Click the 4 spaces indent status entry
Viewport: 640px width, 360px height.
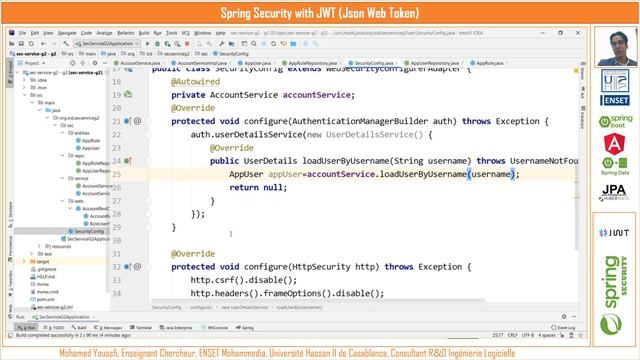pos(547,335)
